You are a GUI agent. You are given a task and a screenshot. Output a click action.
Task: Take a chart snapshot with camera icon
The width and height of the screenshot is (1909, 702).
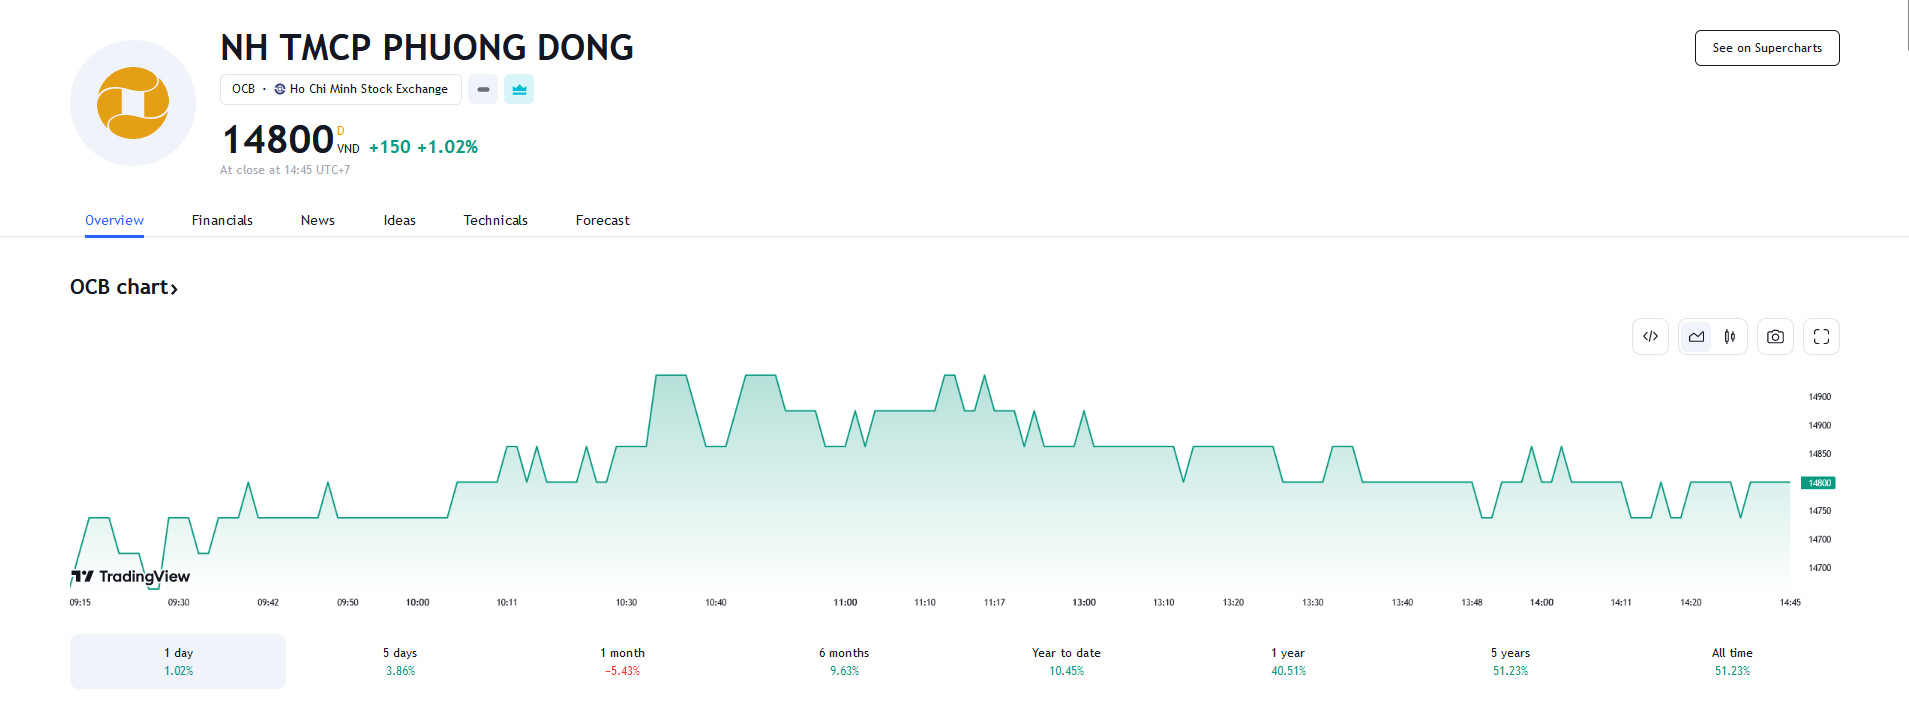[1775, 337]
